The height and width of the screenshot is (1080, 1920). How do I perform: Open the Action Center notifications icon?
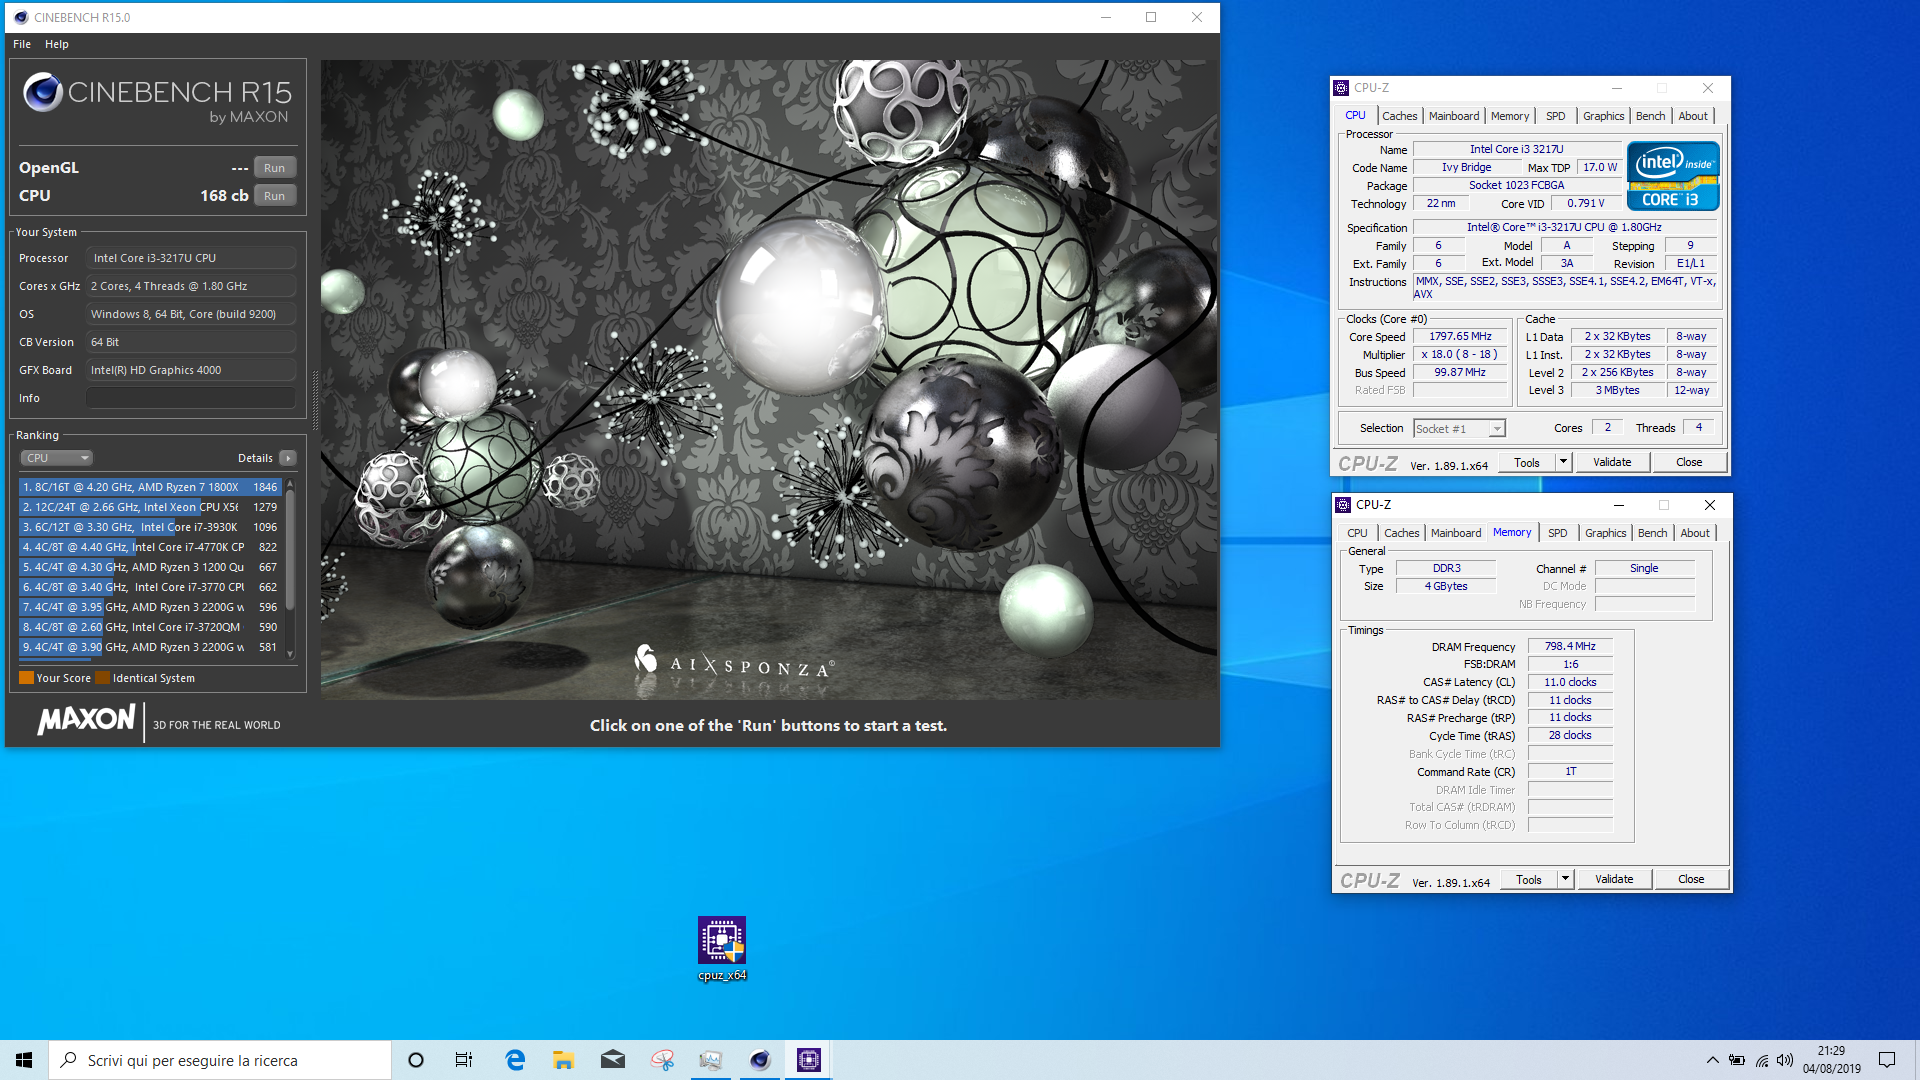1887,1060
